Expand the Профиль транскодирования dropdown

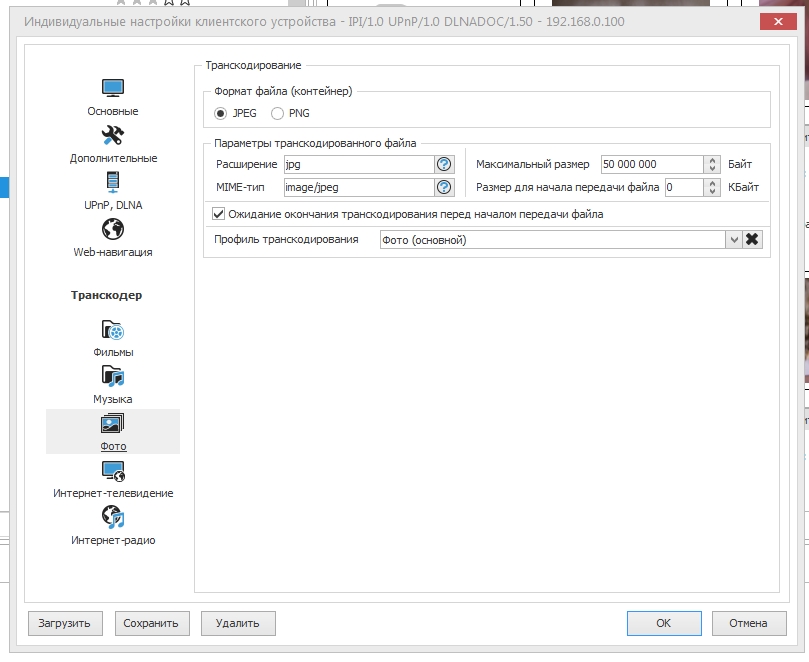point(734,239)
